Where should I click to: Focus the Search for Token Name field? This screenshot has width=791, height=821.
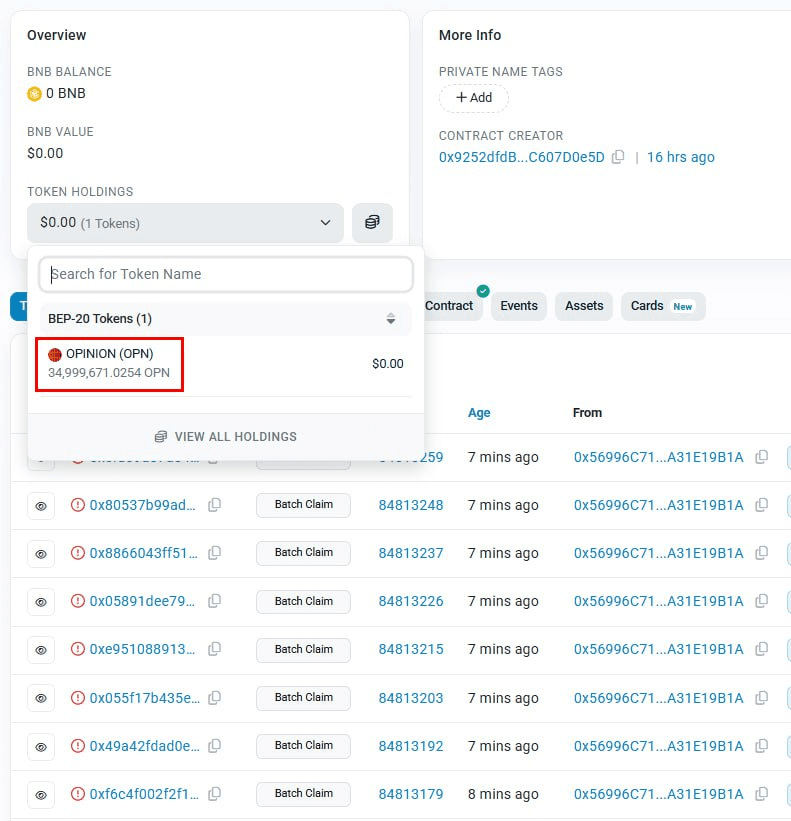226,274
